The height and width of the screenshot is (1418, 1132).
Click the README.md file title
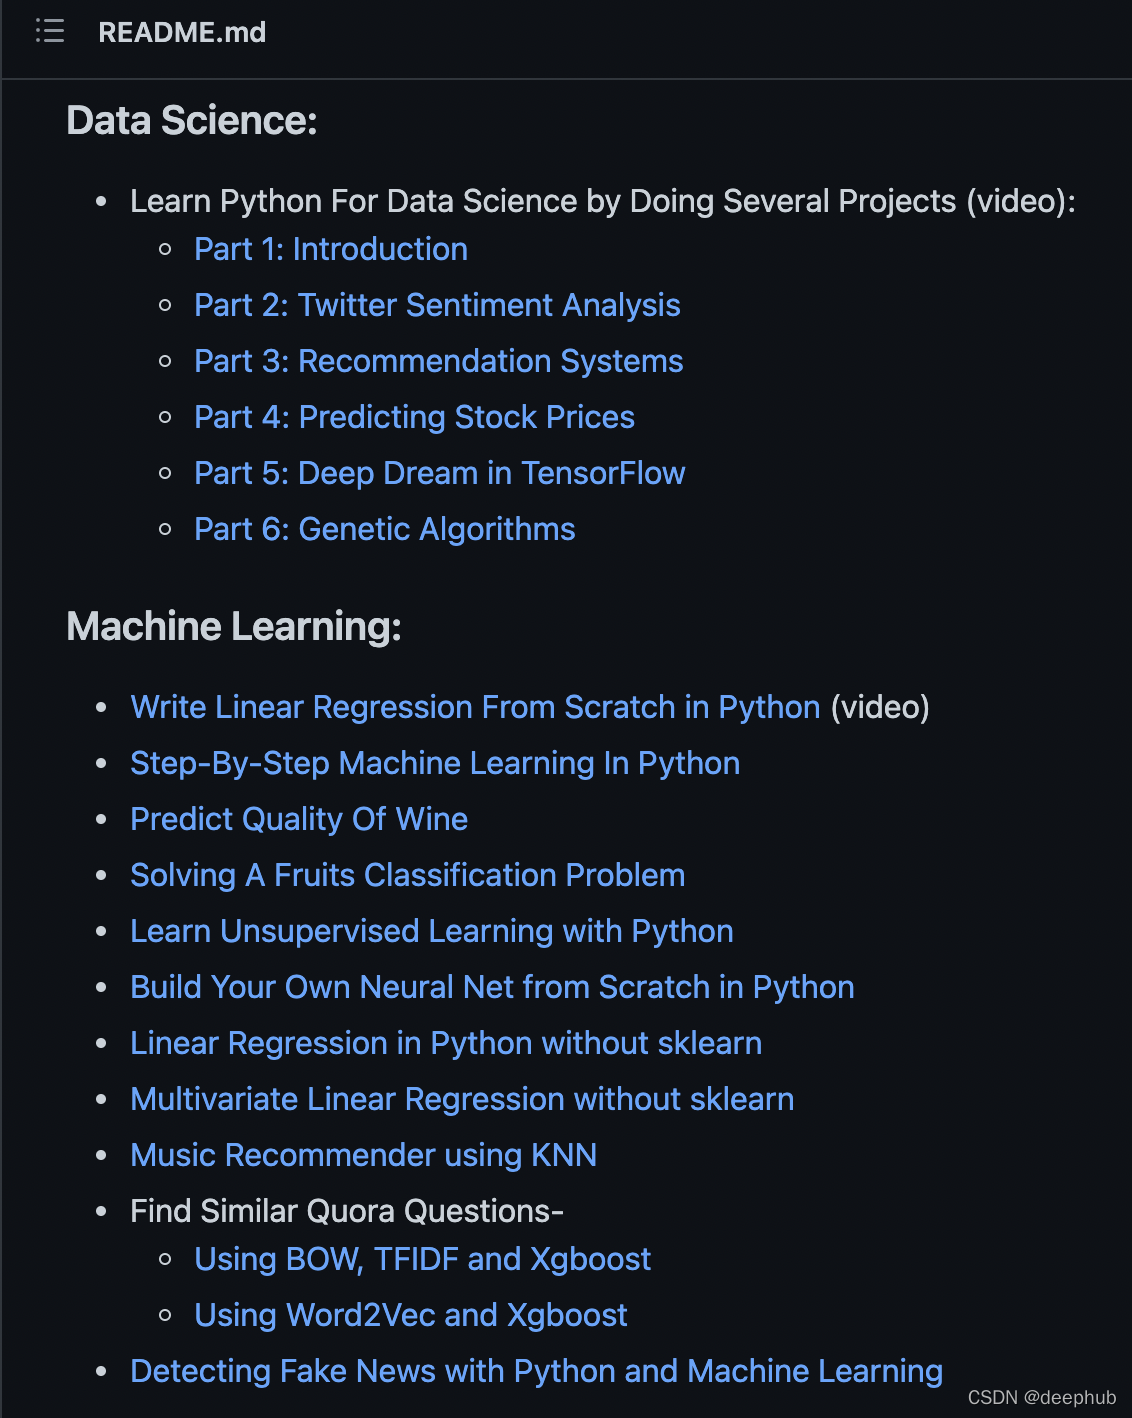(182, 32)
